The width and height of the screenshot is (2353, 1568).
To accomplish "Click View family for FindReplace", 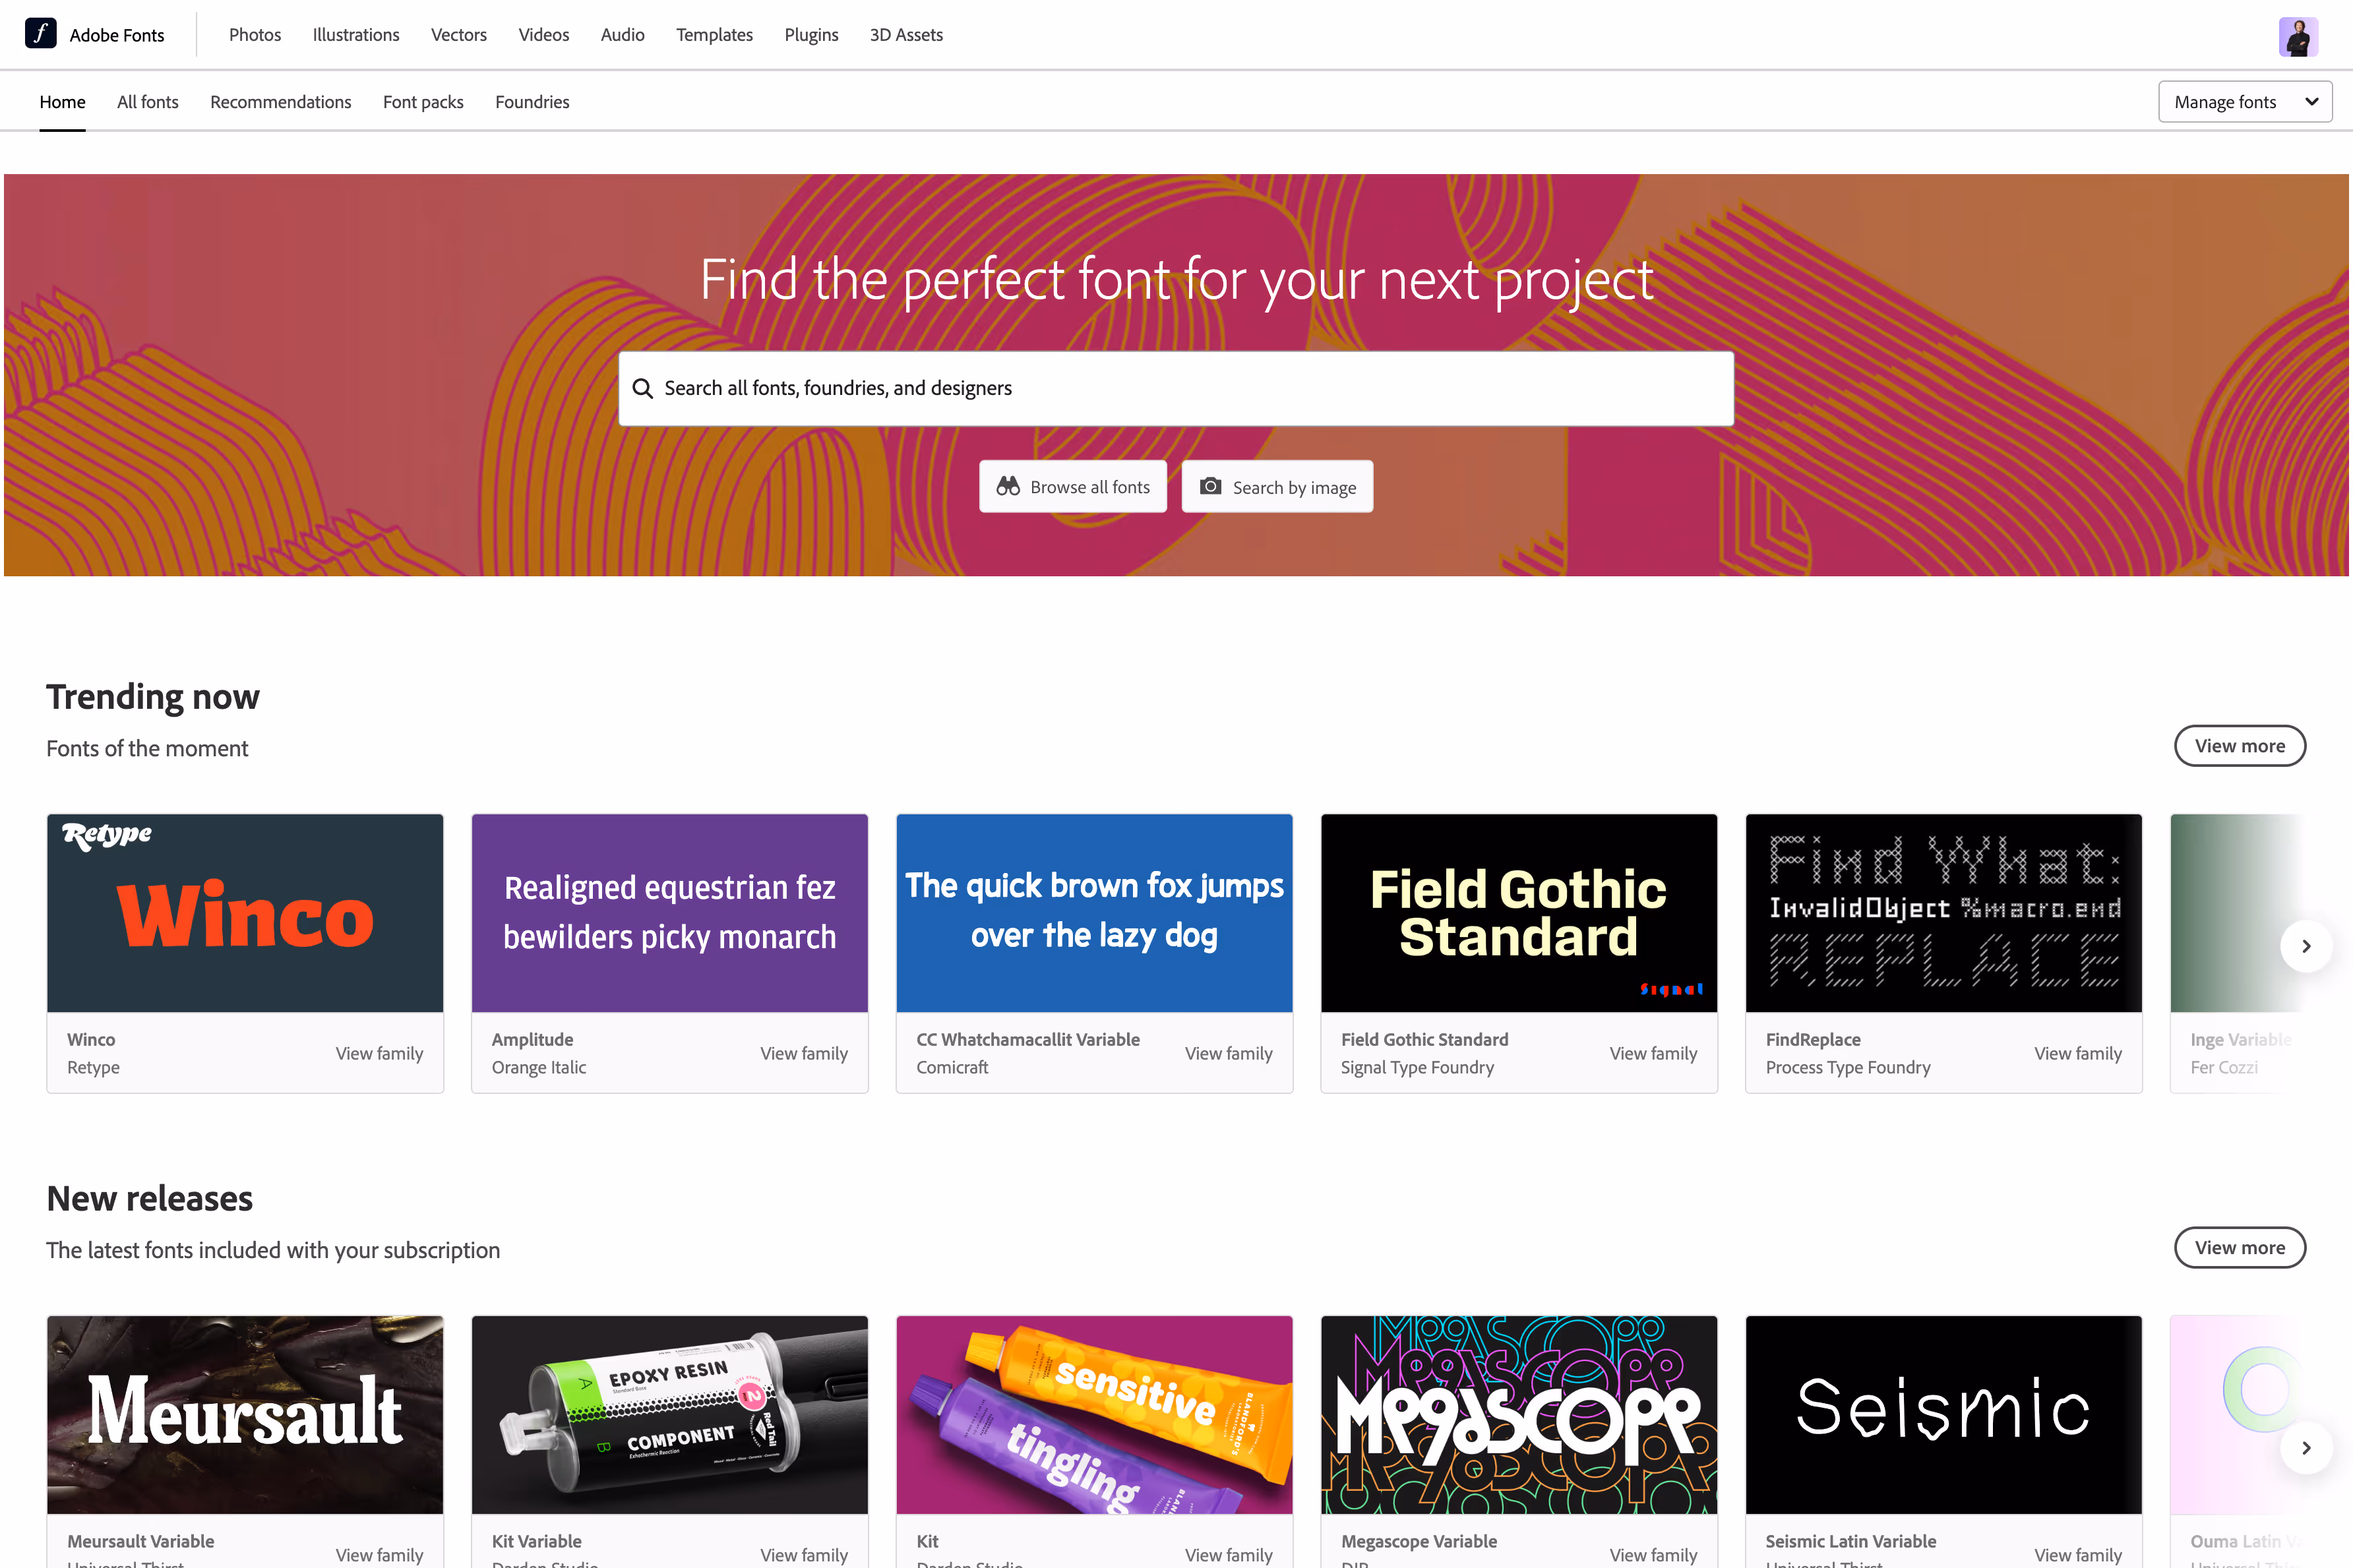I will (x=2078, y=1053).
